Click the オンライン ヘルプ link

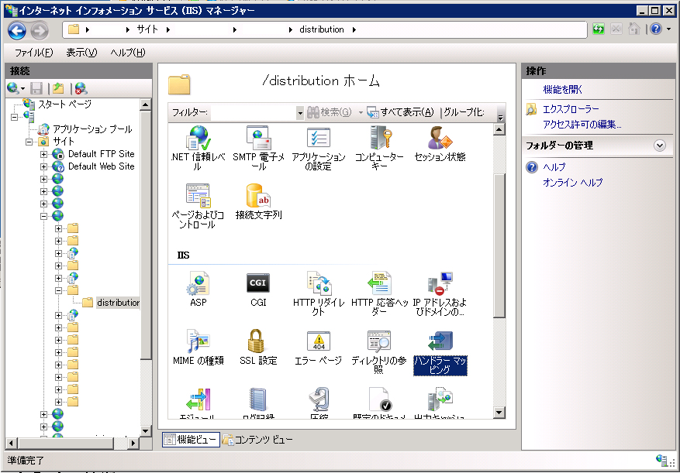pos(572,183)
